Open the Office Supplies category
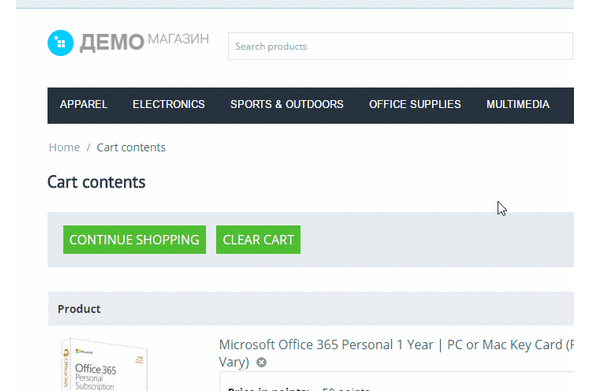The height and width of the screenshot is (391, 590). pyautogui.click(x=415, y=104)
